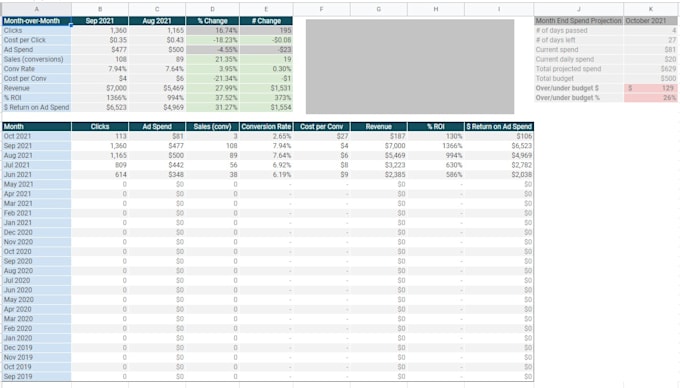680x388 pixels.
Task: Click the $2,782 return on ad spend cell
Action: pos(499,165)
